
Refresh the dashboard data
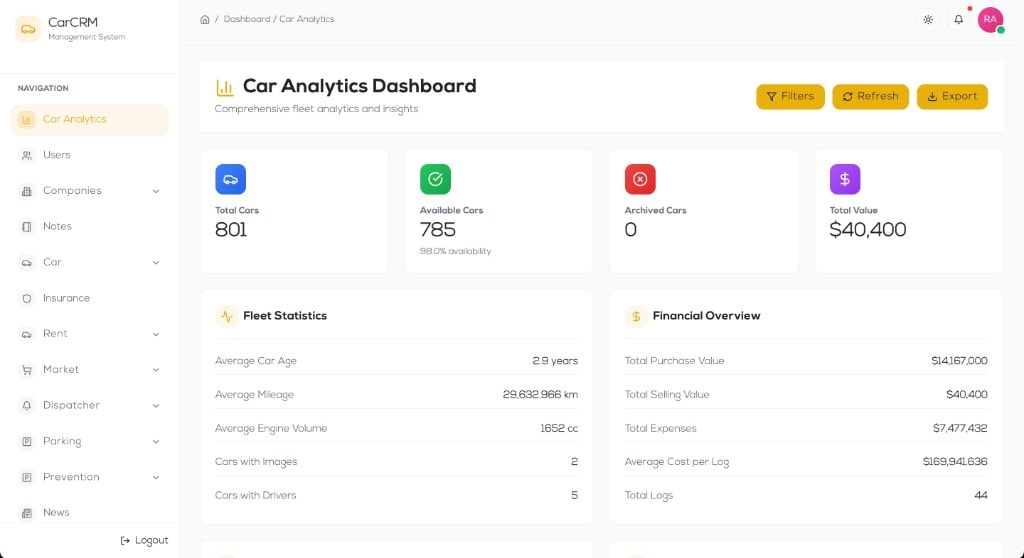tap(871, 97)
